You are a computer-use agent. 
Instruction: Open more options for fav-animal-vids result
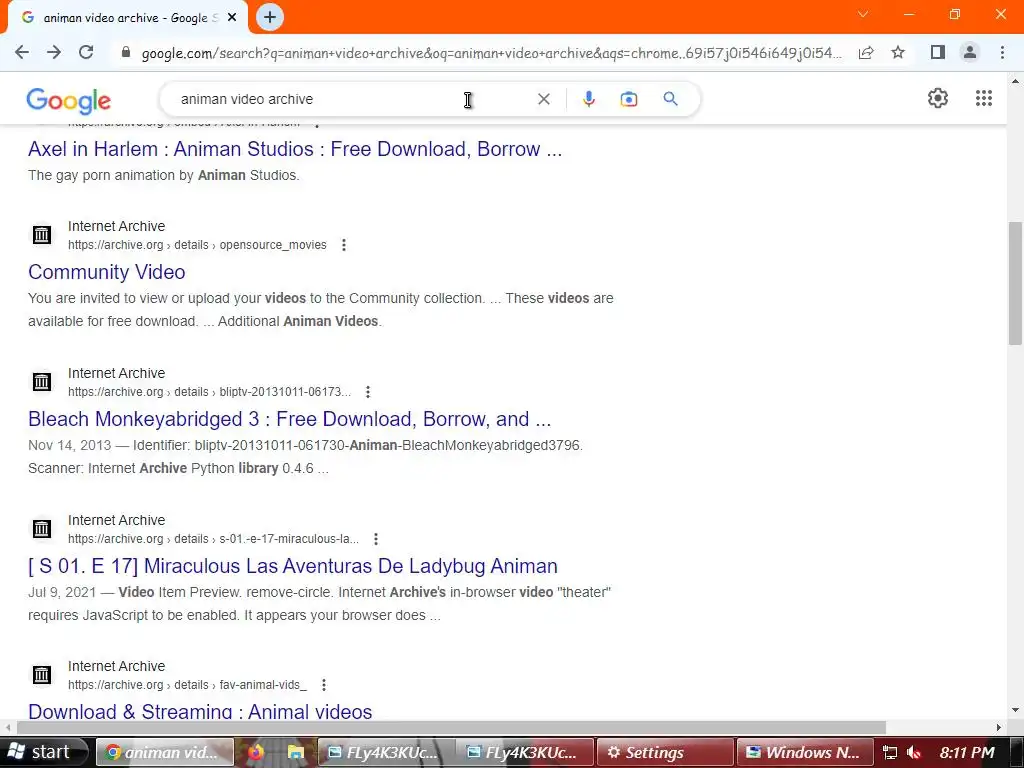pos(323,685)
